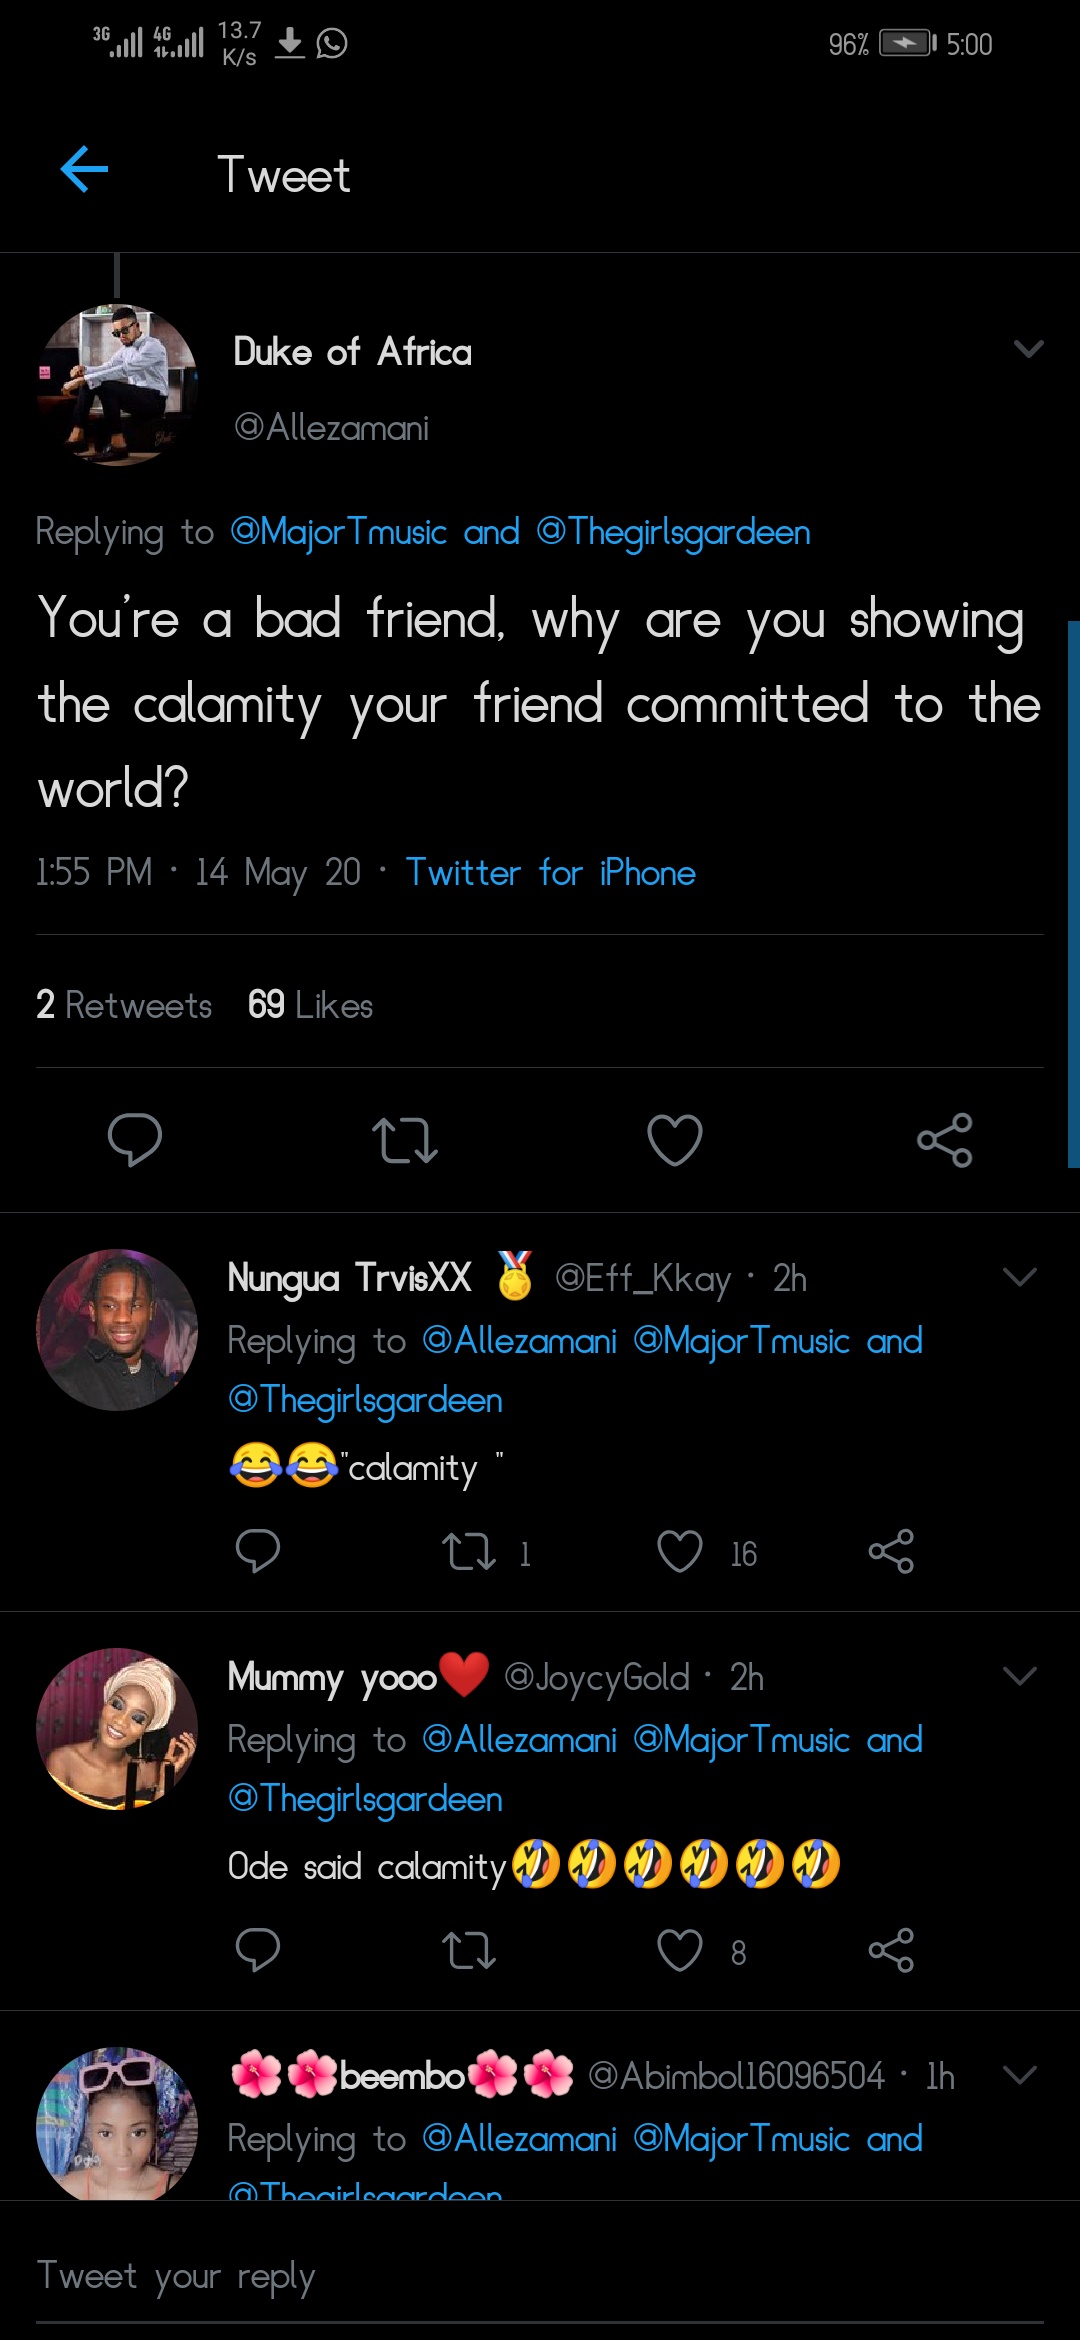Reply to Duke of Africa's tweet
This screenshot has width=1080, height=2340.
click(x=134, y=1139)
